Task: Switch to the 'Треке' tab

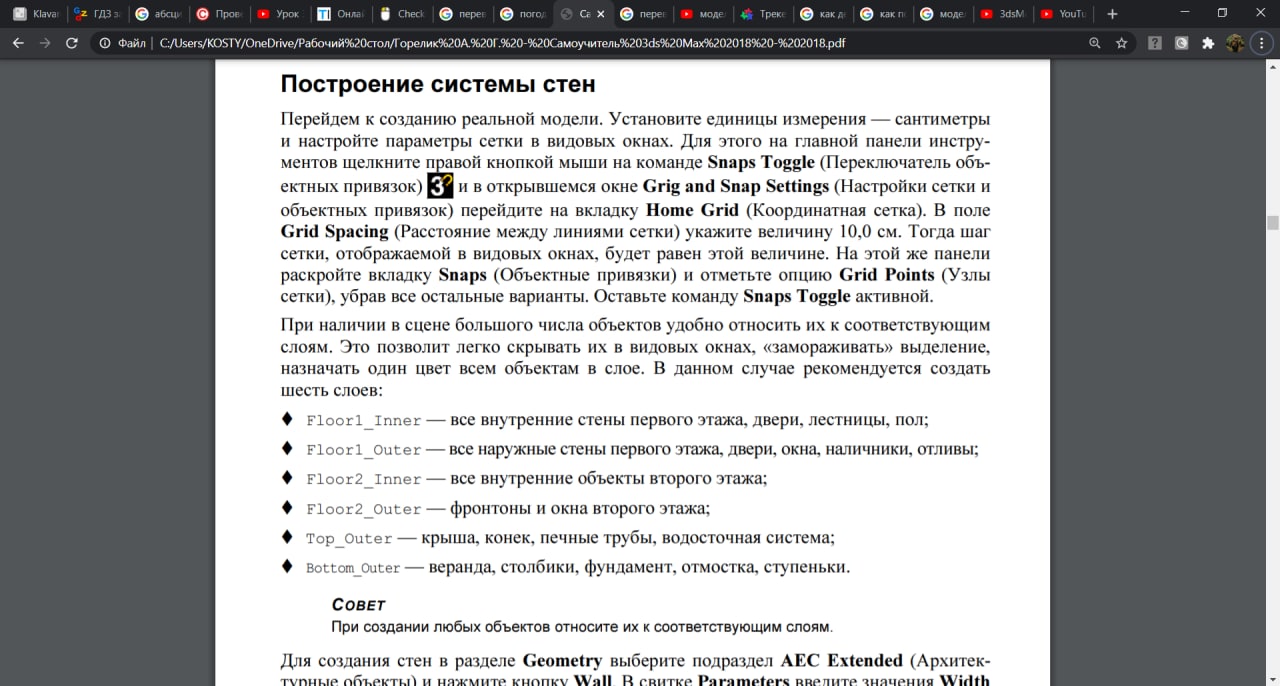Action: [x=763, y=14]
